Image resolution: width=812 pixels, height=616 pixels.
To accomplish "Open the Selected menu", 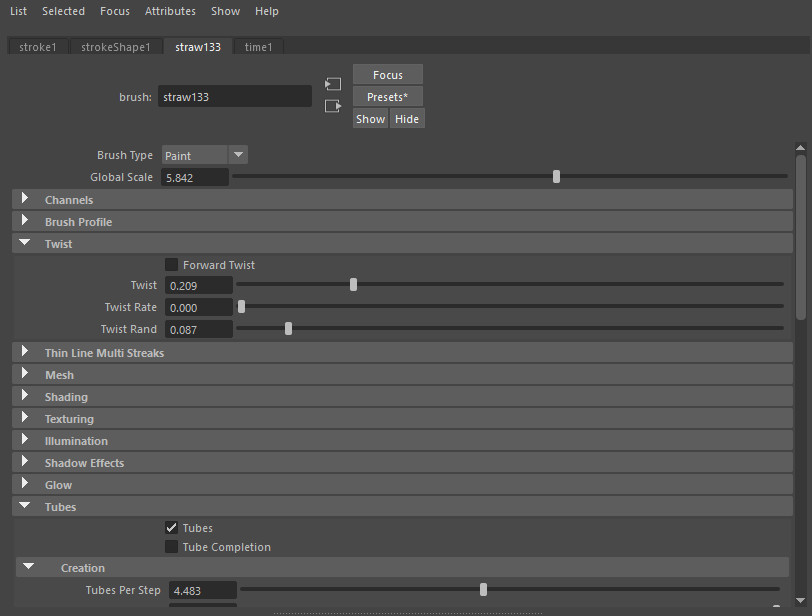I will pyautogui.click(x=63, y=11).
